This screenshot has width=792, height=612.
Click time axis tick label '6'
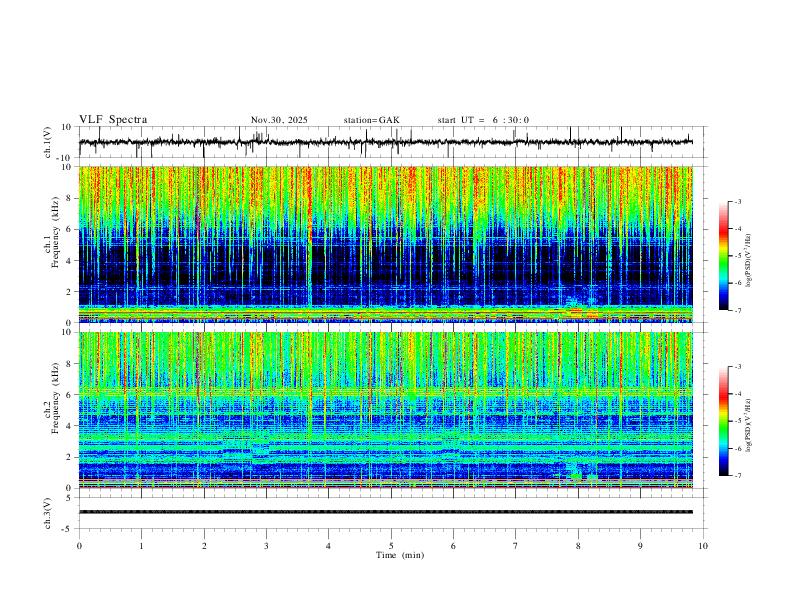pyautogui.click(x=454, y=546)
